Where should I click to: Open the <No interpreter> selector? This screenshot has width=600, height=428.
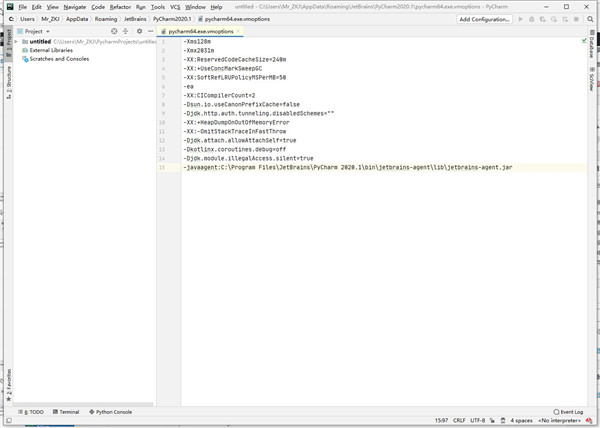(x=559, y=420)
